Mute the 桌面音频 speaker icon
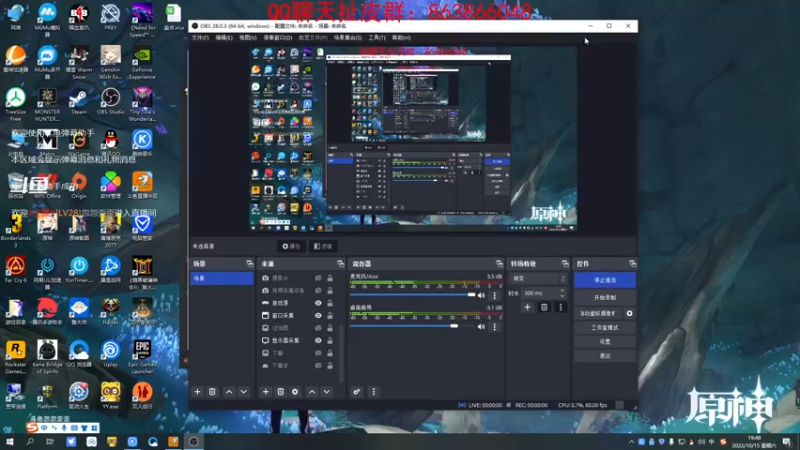Screen dimensions: 800x450 [x=481, y=327]
